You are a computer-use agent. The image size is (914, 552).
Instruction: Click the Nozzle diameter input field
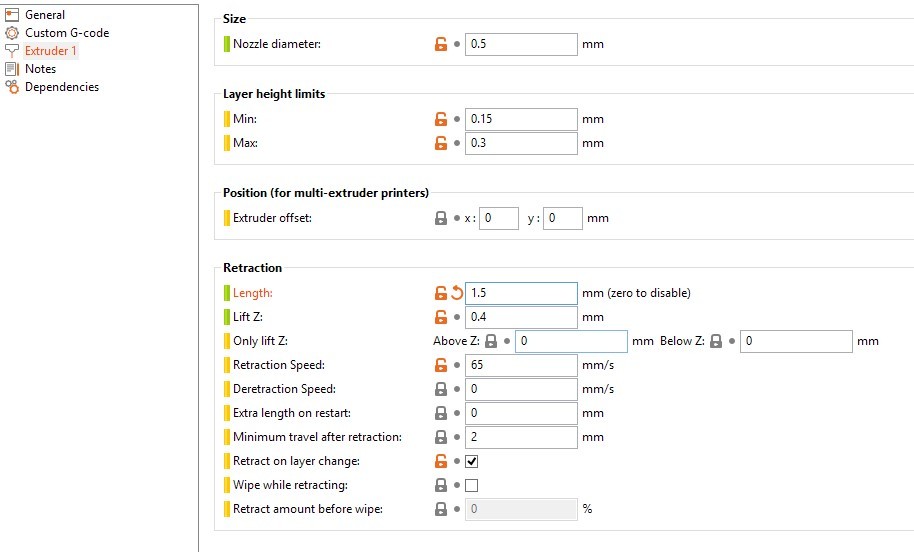coord(521,44)
